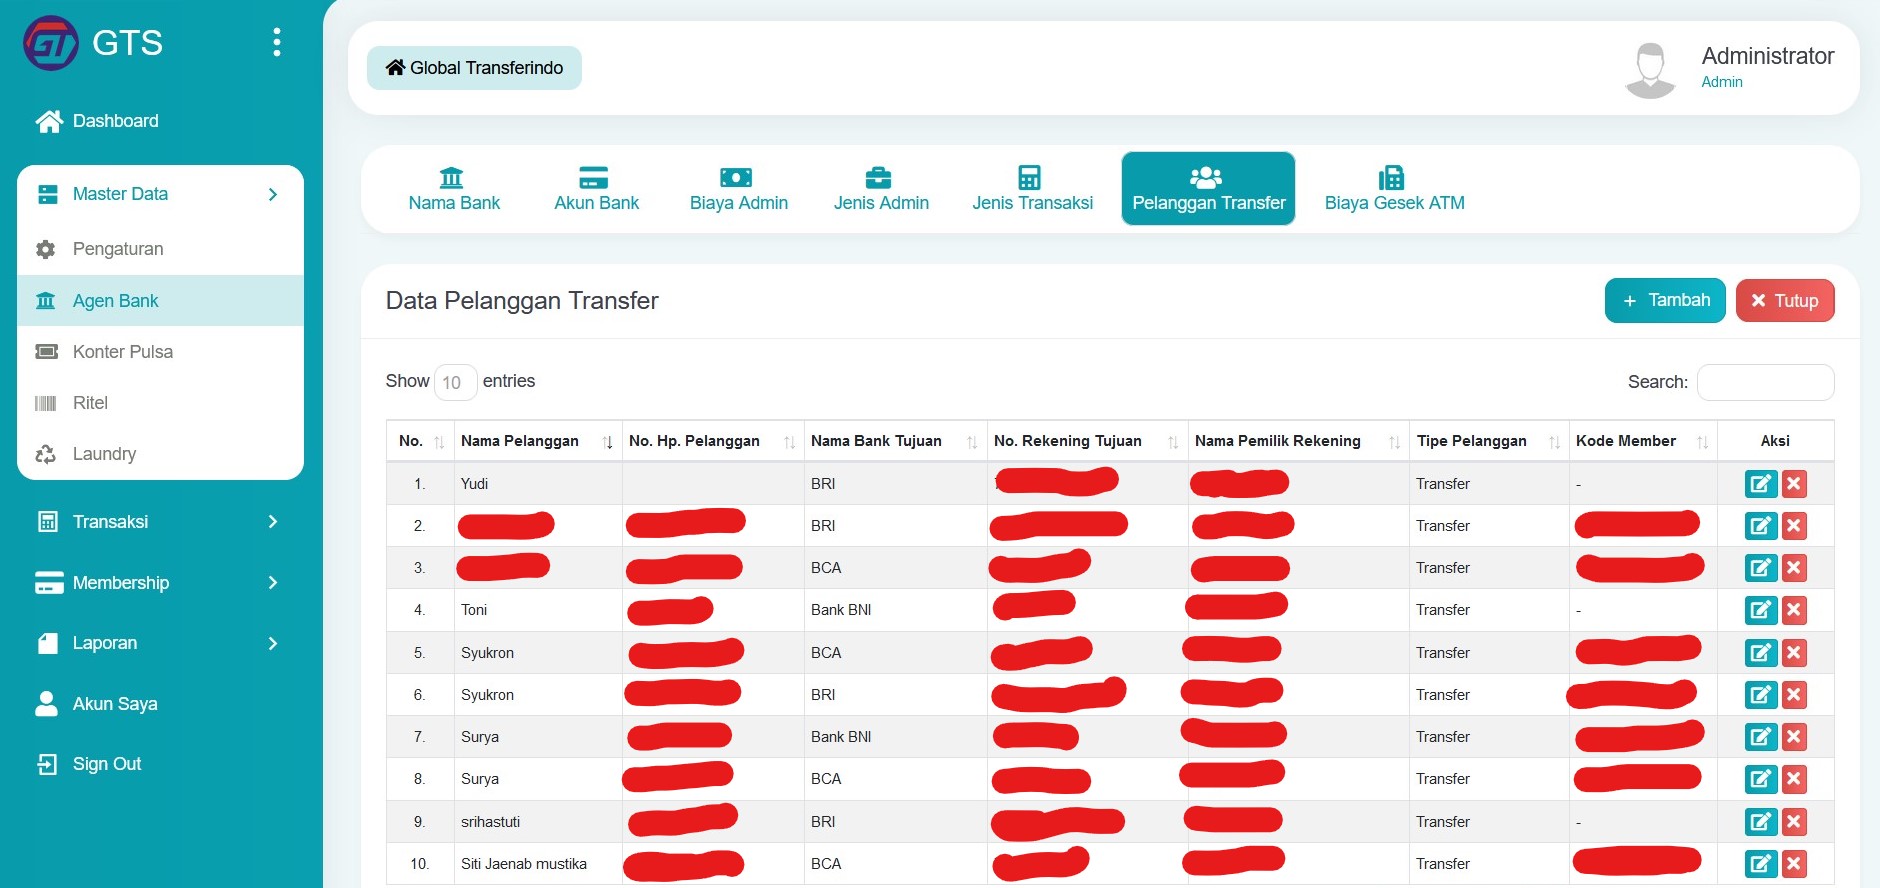Edit row 7 Surya Bank BNI
Viewport: 1880px width, 888px height.
coord(1761,737)
